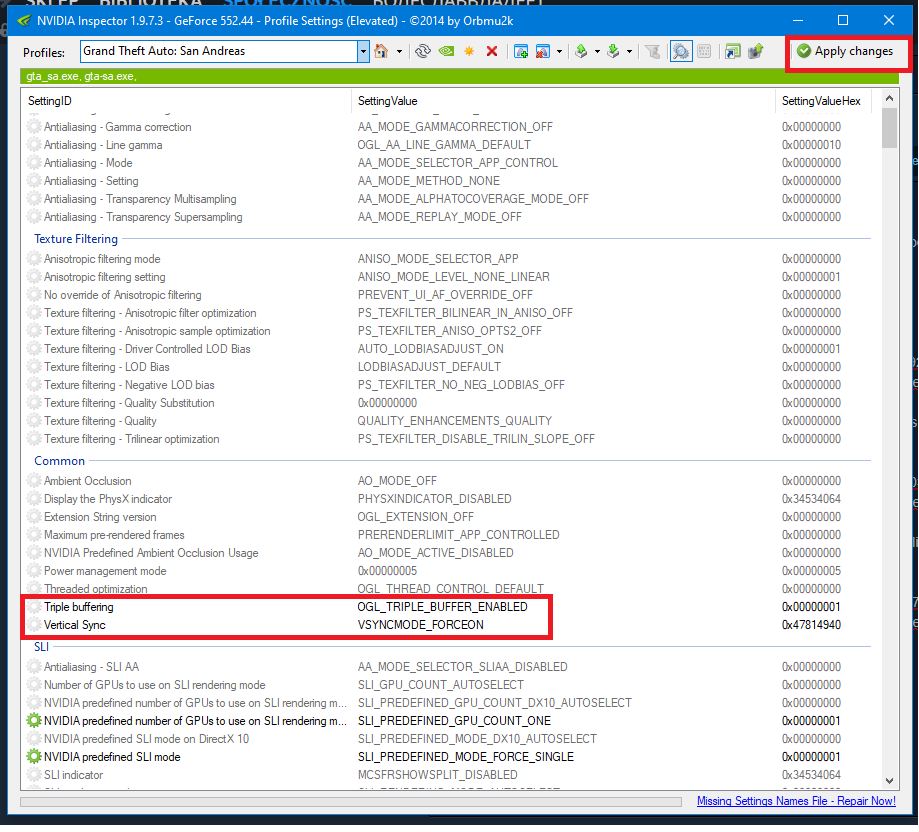Click scroll up arrow of settings list
This screenshot has height=832, width=919.
tap(889, 98)
